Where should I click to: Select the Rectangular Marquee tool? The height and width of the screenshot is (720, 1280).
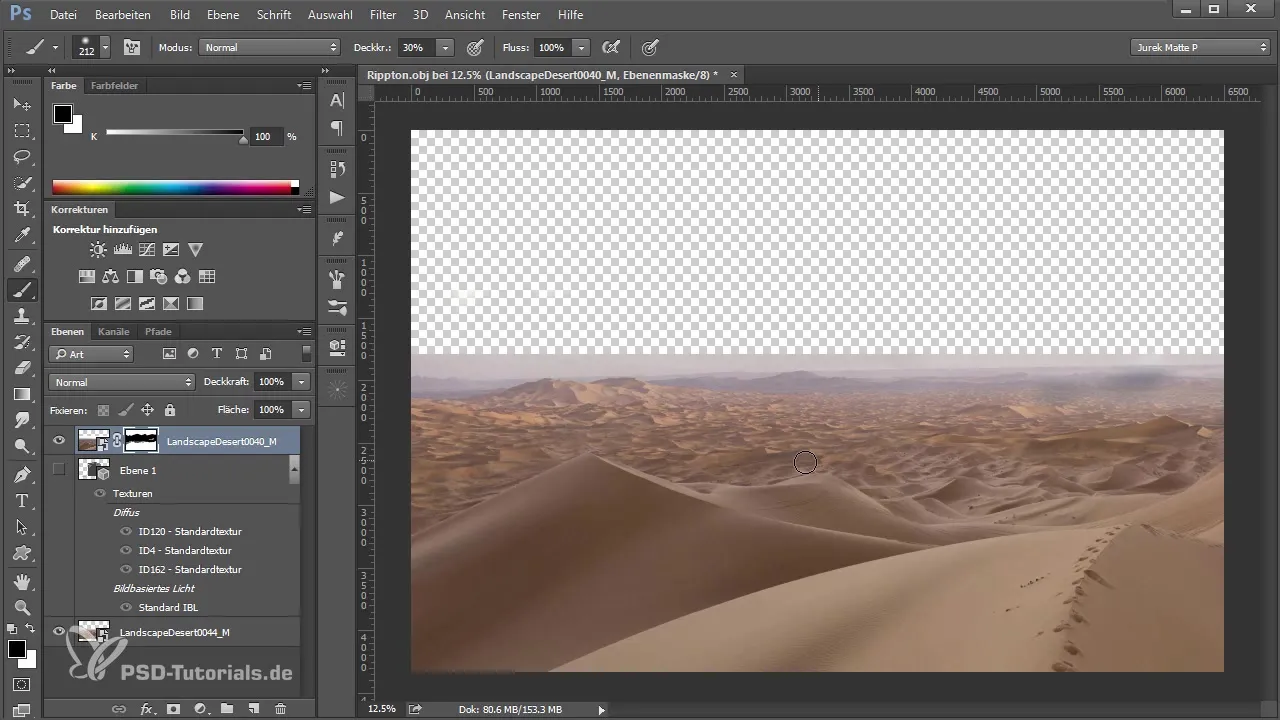[22, 131]
